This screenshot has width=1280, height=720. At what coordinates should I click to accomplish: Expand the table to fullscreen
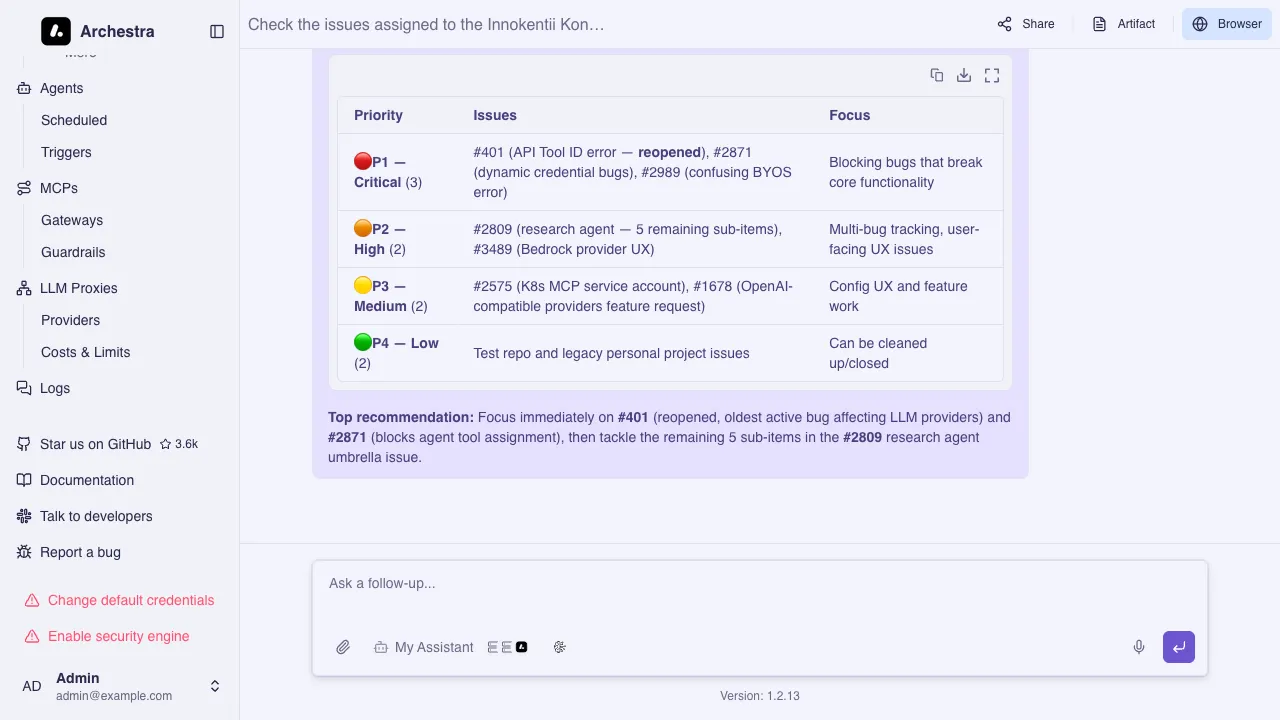click(992, 75)
